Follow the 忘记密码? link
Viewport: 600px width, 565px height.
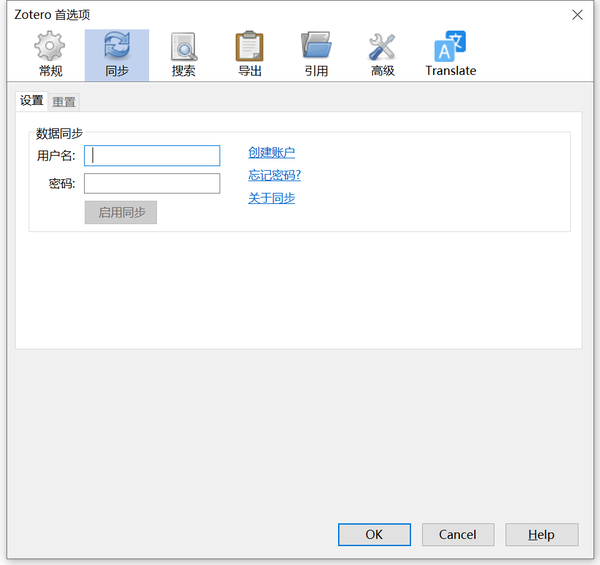coord(274,175)
